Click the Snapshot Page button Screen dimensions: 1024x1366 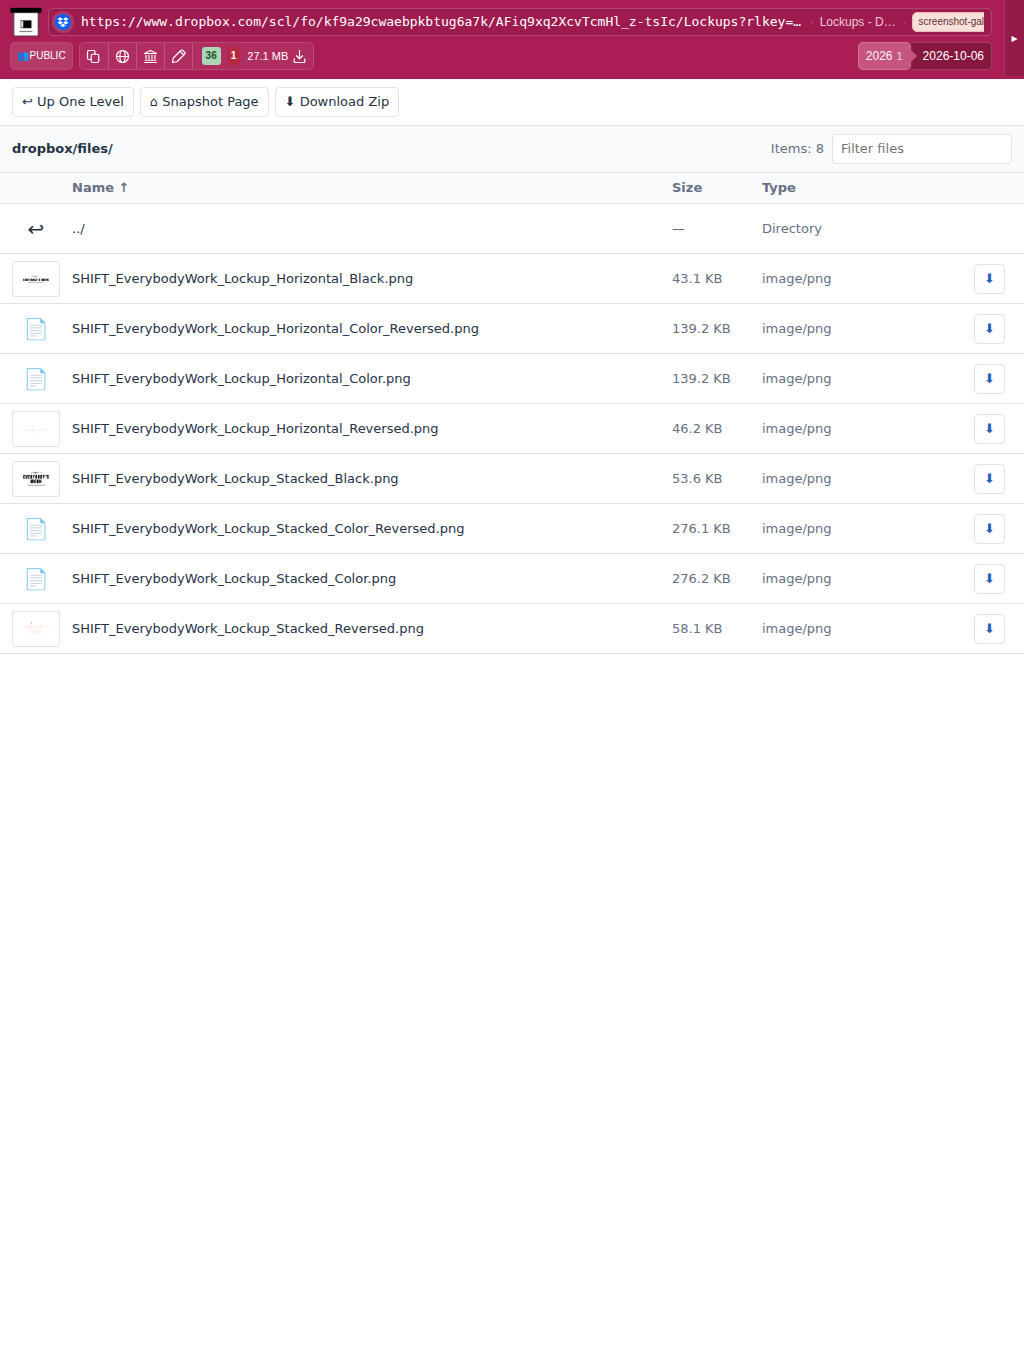click(204, 102)
